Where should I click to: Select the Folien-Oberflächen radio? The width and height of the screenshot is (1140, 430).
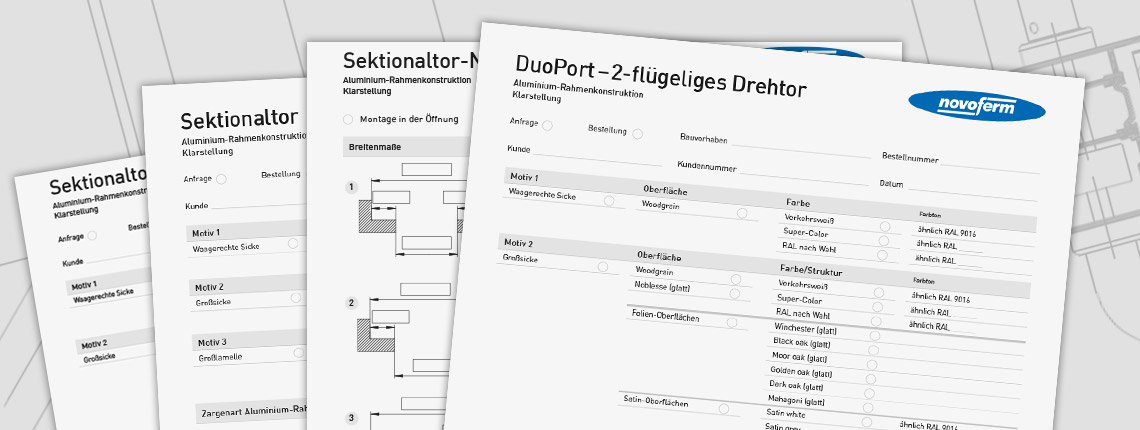tap(731, 322)
